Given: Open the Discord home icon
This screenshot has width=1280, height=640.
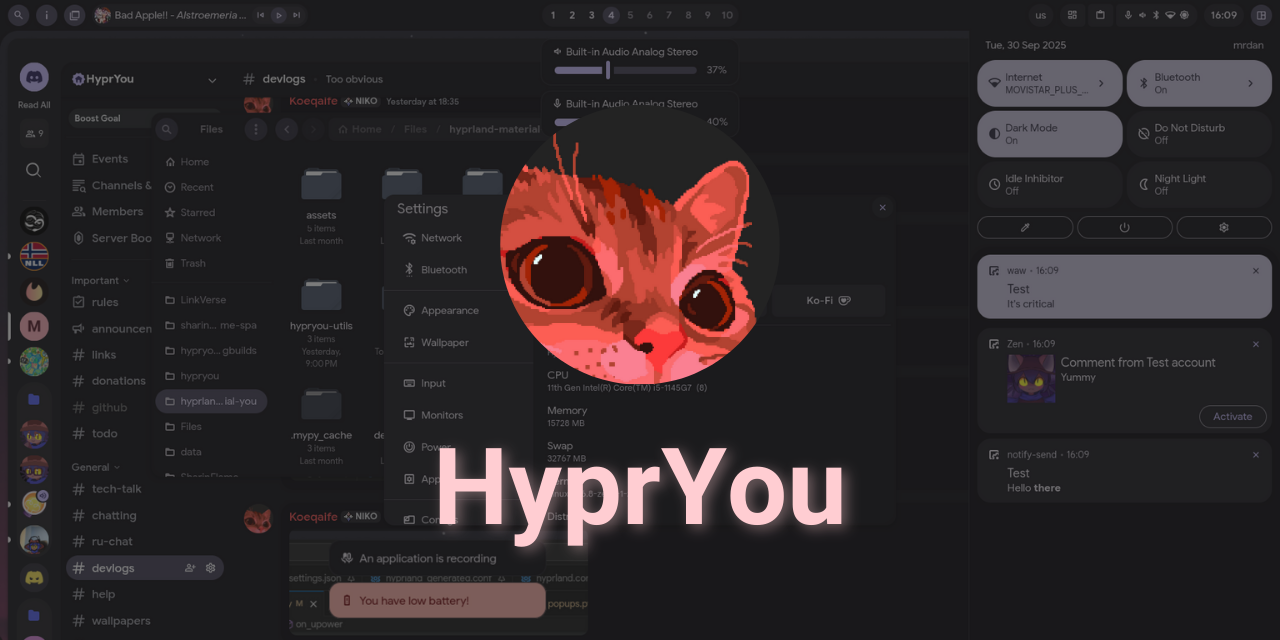Looking at the screenshot, I should pos(34,77).
